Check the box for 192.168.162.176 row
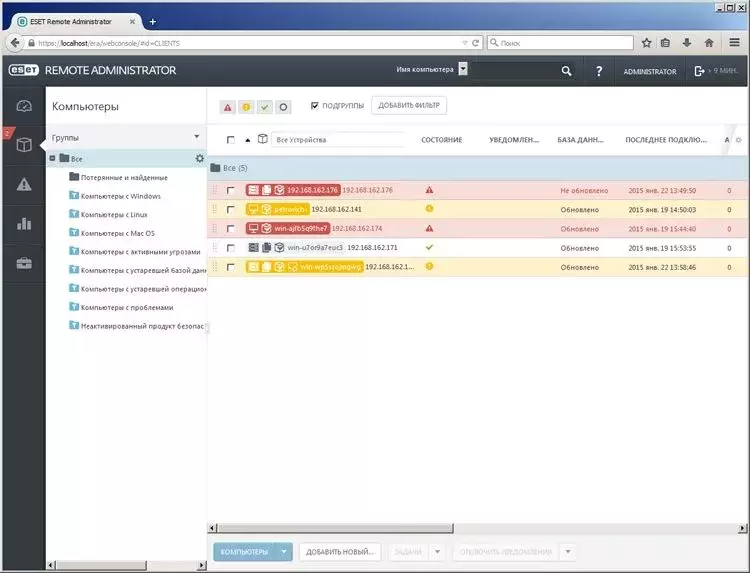The image size is (750, 573). pyautogui.click(x=231, y=190)
